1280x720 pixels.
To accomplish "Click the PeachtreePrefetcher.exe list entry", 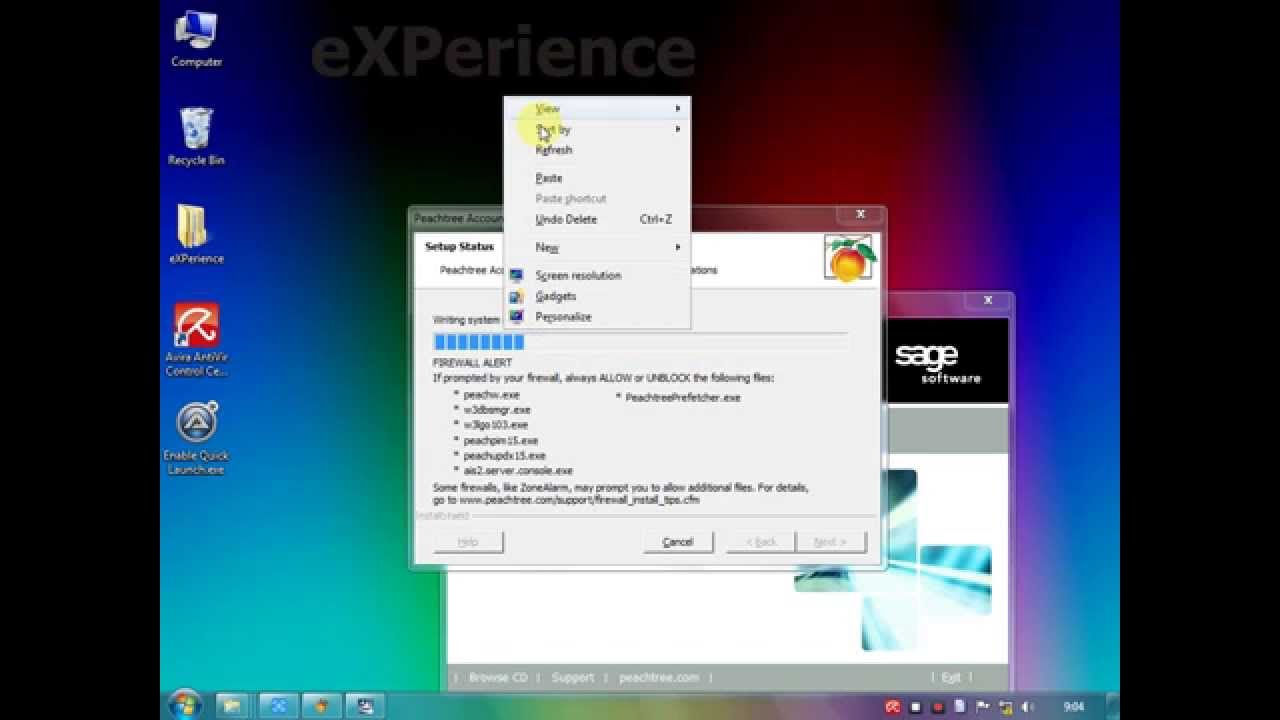I will point(683,397).
